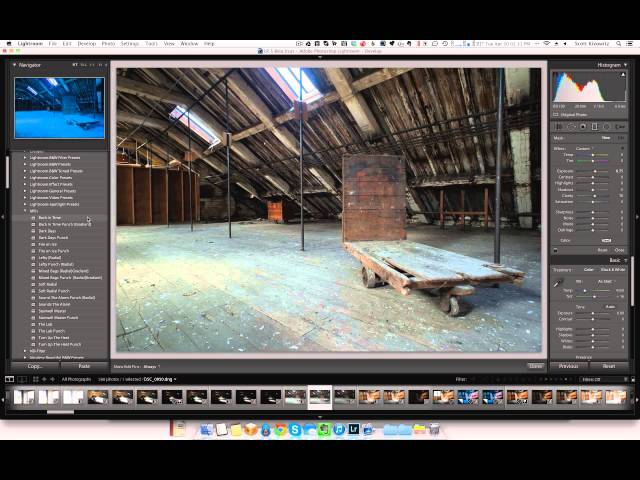Select the Red Eye Correction tool

[583, 127]
